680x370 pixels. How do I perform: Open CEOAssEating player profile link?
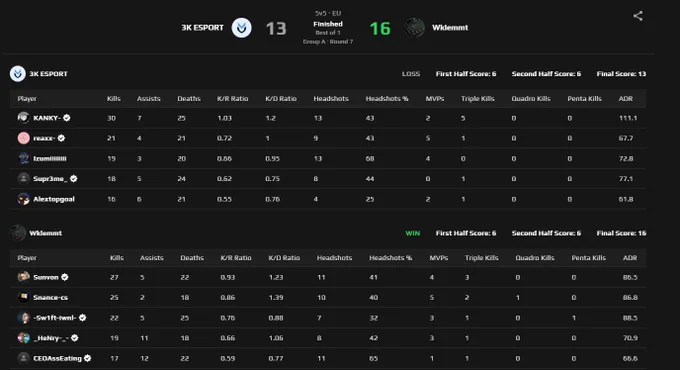(x=57, y=358)
